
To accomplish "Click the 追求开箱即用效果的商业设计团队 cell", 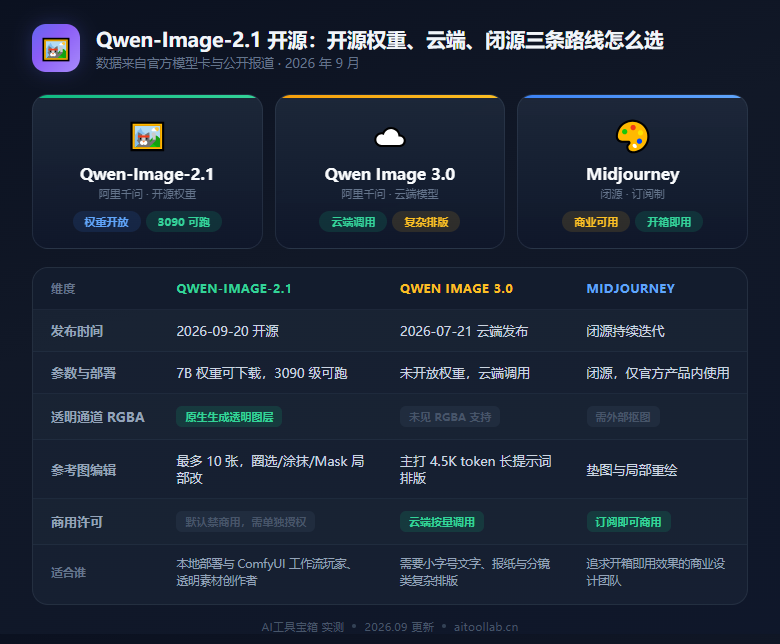I will pos(656,572).
